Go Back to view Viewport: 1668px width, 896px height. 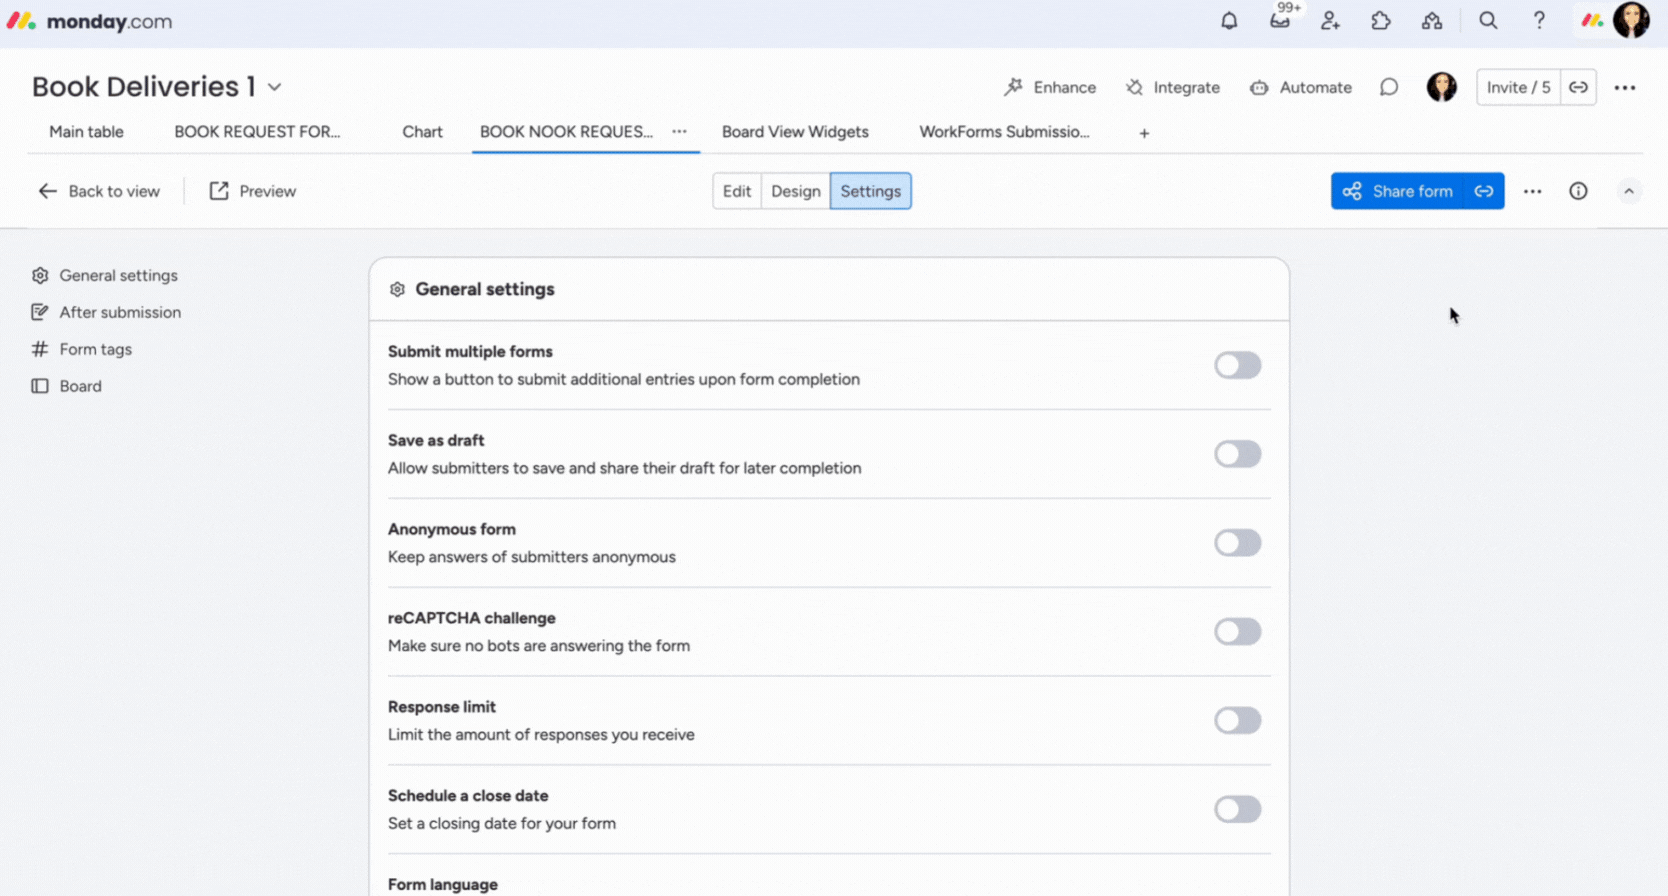(99, 191)
